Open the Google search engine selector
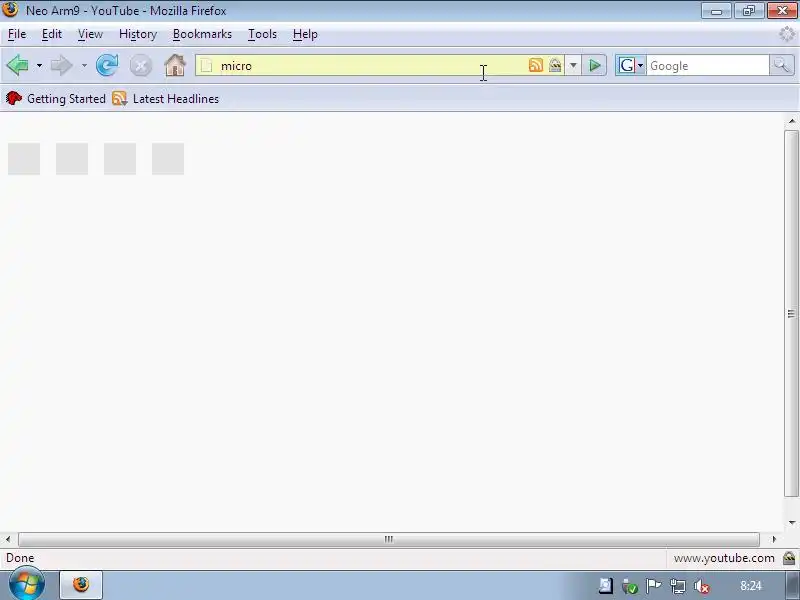Image resolution: width=800 pixels, height=600 pixels. [631, 66]
